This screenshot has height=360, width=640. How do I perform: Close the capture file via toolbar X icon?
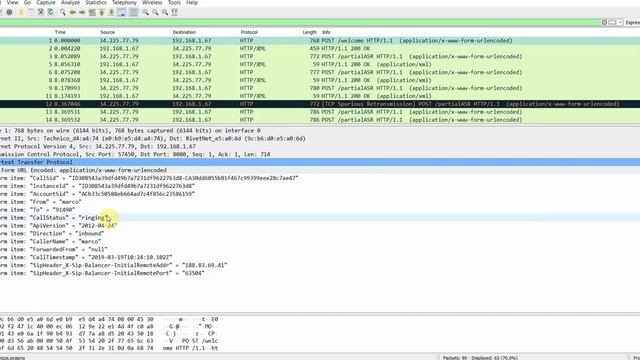41,12
